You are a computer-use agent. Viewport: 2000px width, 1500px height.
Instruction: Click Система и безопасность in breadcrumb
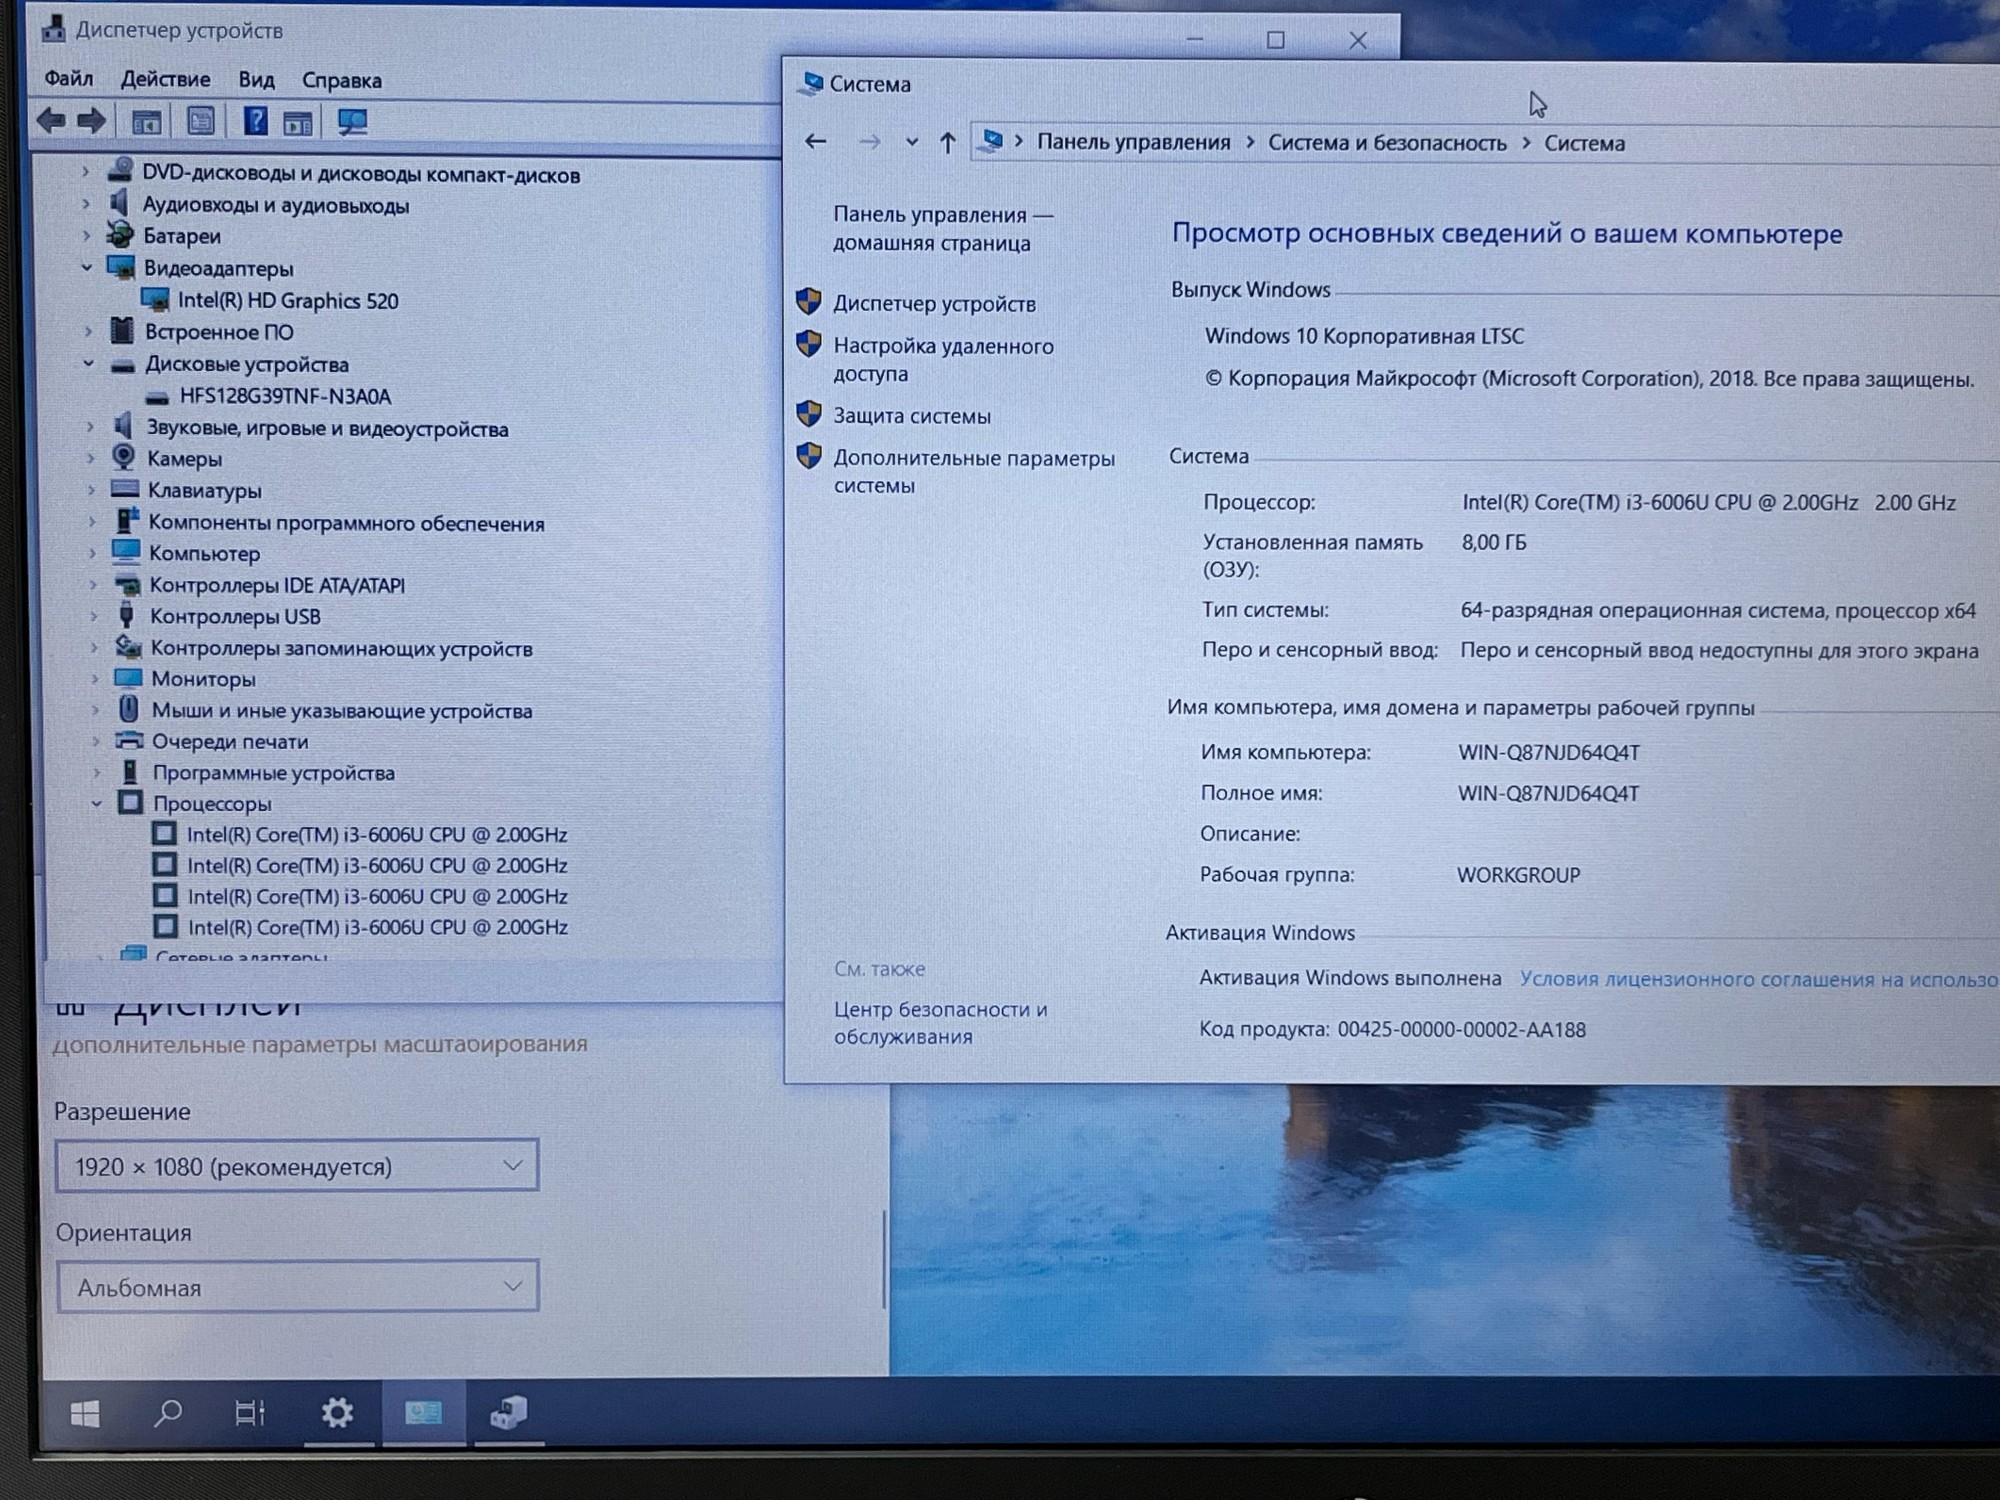(x=1387, y=143)
